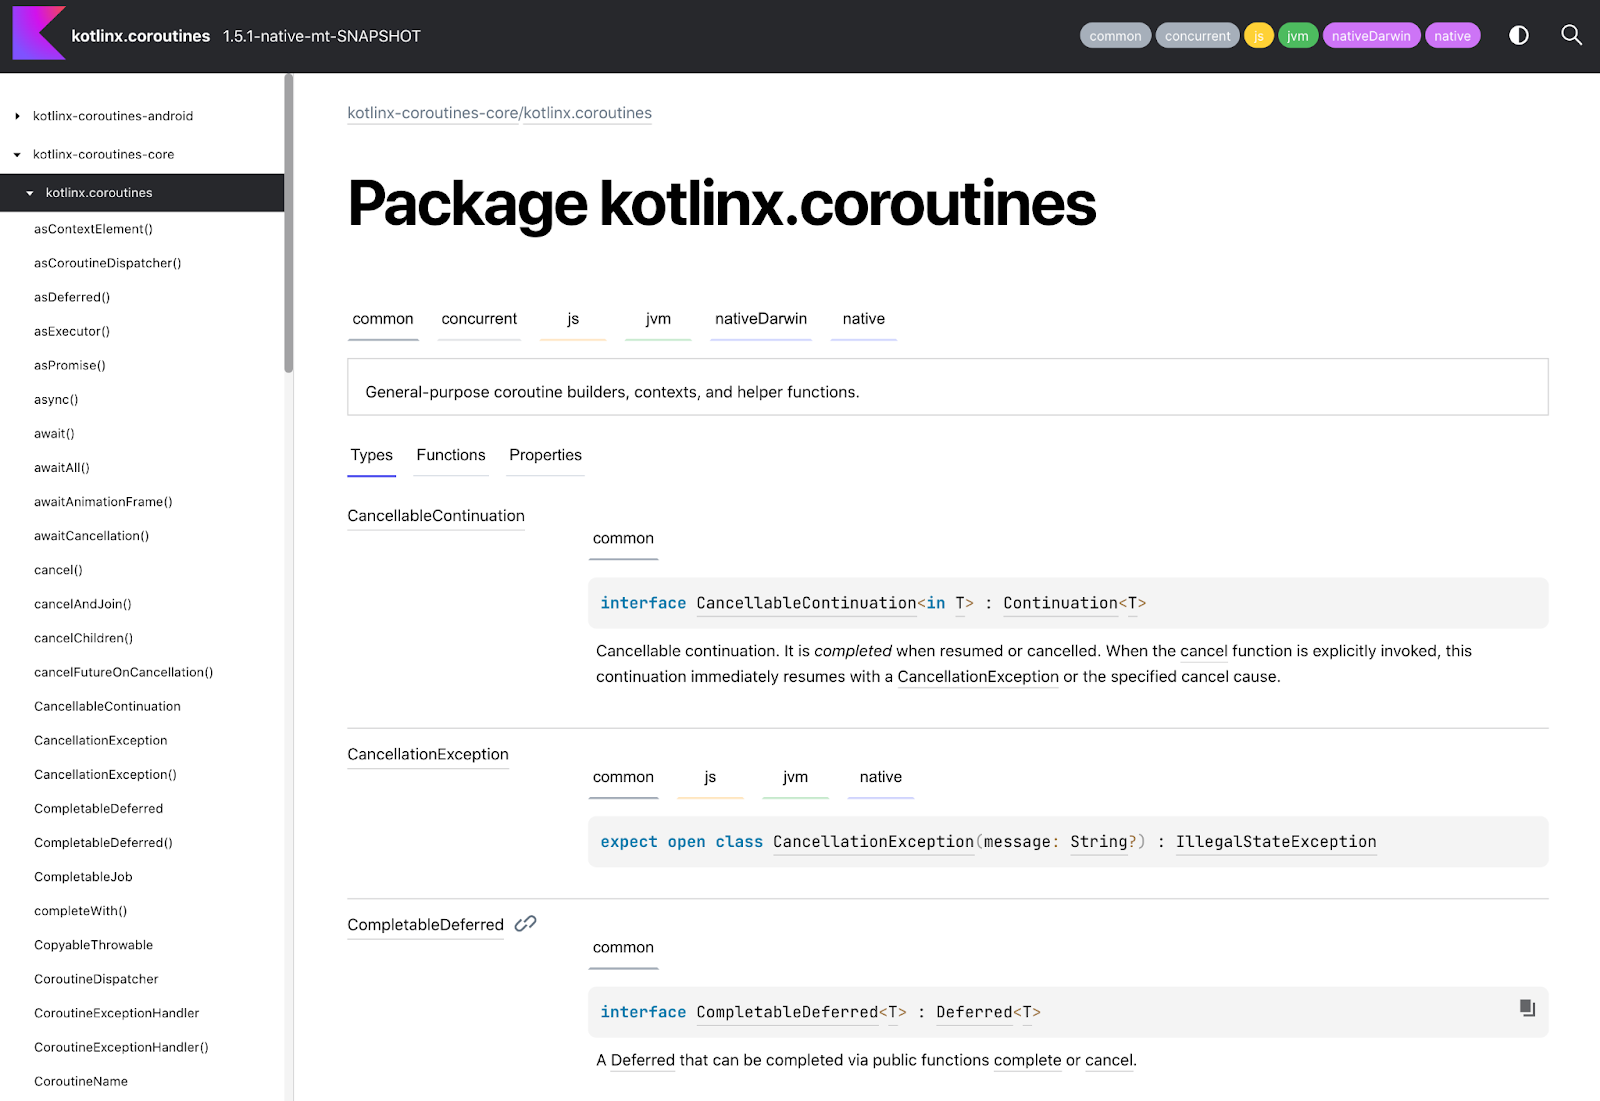Click the sidebar vertical scrollbar thumb
The image size is (1600, 1101).
289,222
